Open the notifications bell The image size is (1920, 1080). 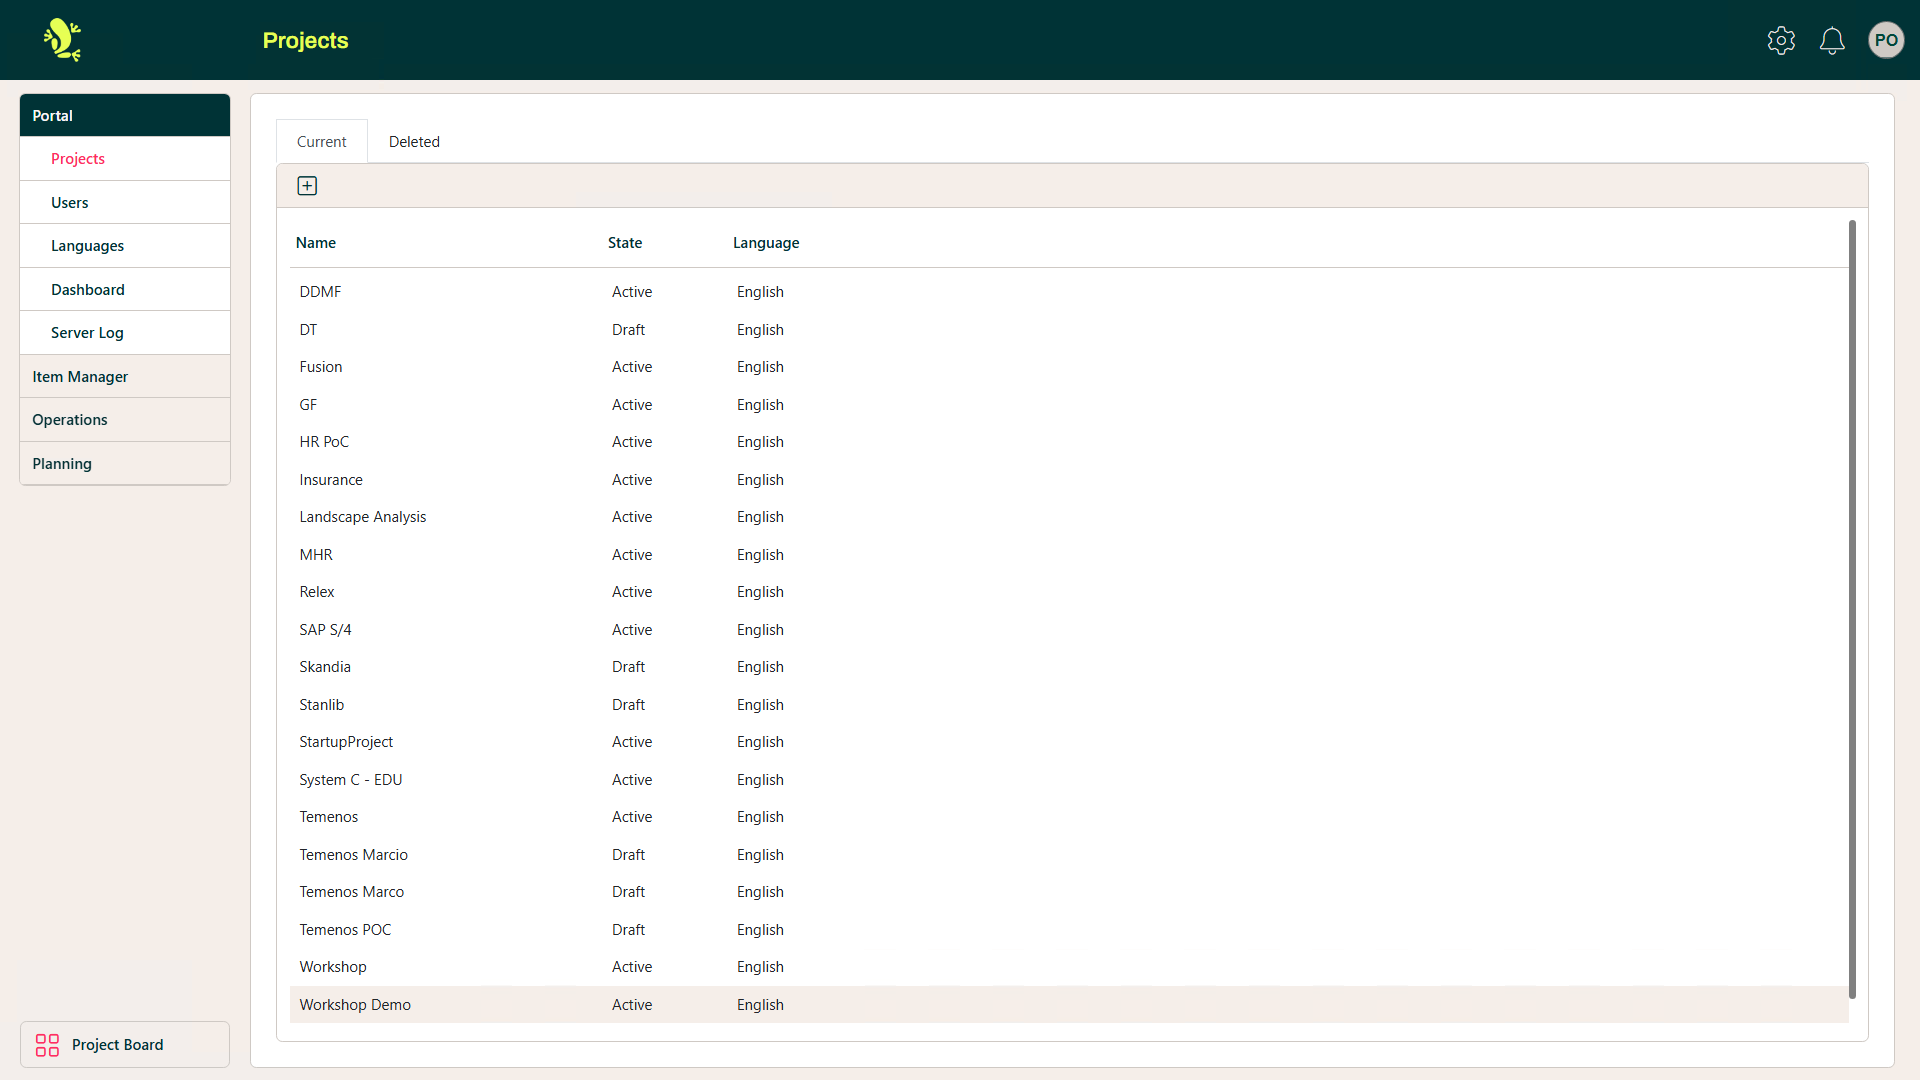pyautogui.click(x=1832, y=40)
